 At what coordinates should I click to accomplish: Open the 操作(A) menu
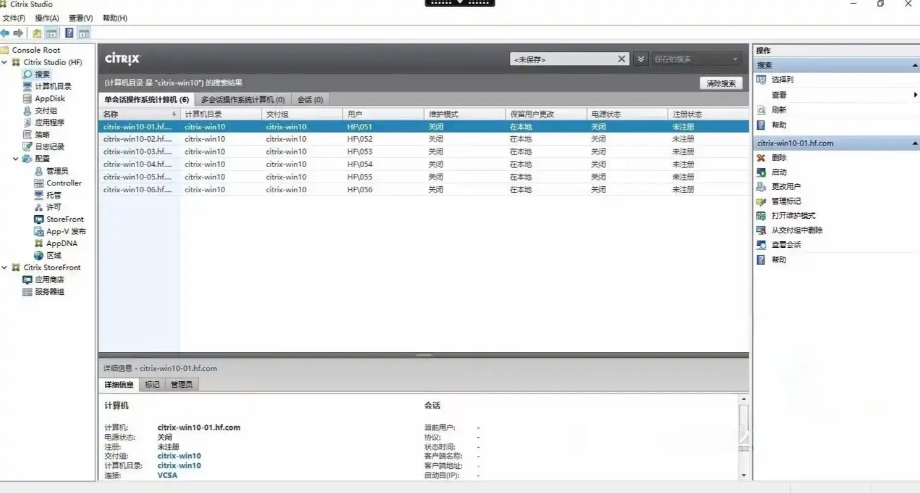coord(47,18)
